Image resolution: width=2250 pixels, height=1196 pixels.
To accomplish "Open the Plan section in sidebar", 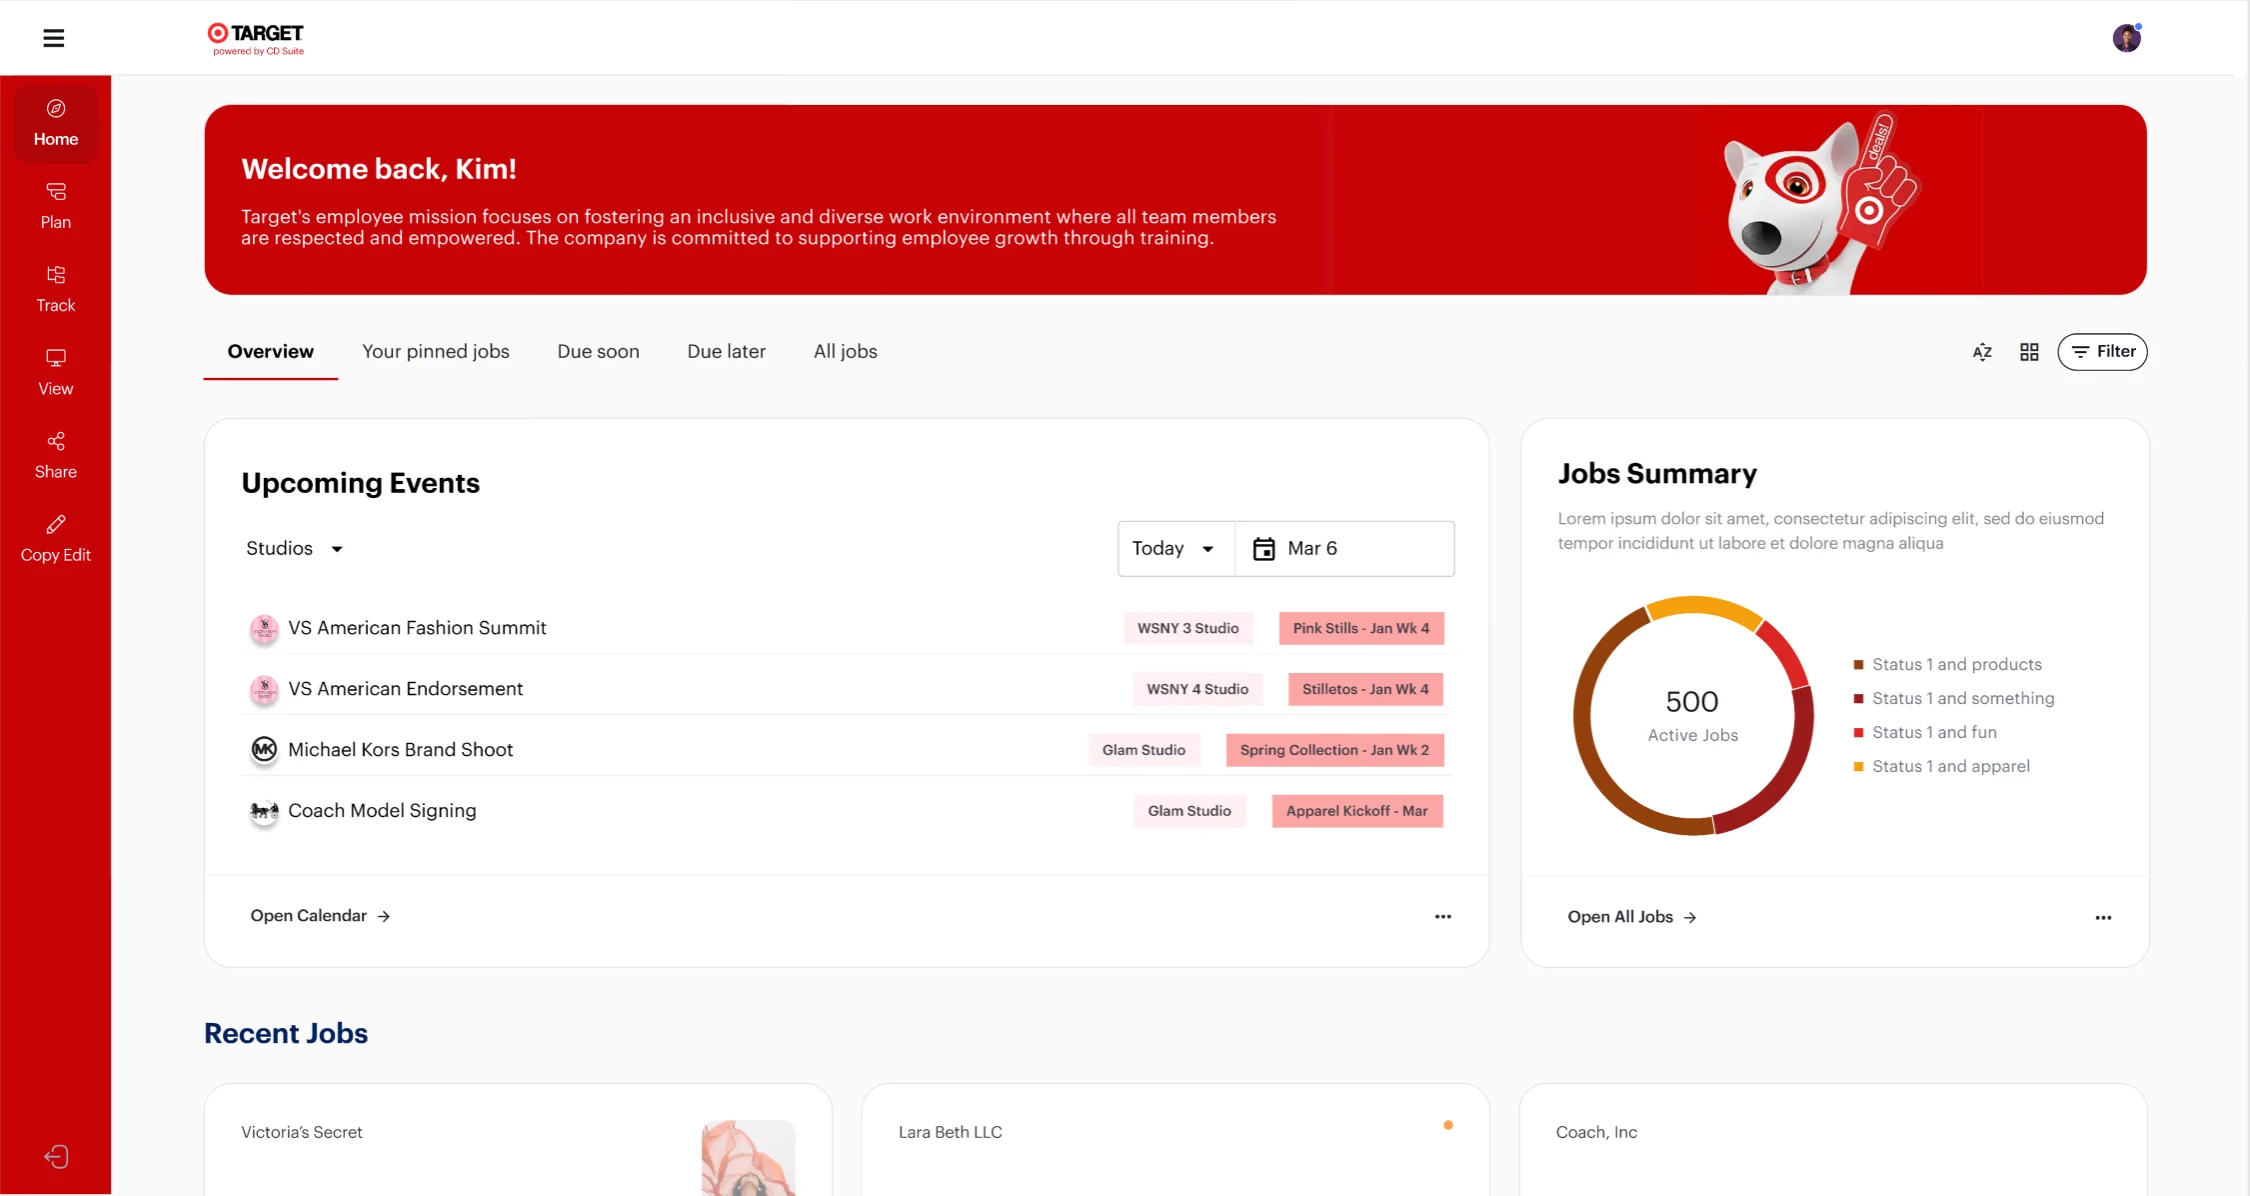I will [x=56, y=206].
